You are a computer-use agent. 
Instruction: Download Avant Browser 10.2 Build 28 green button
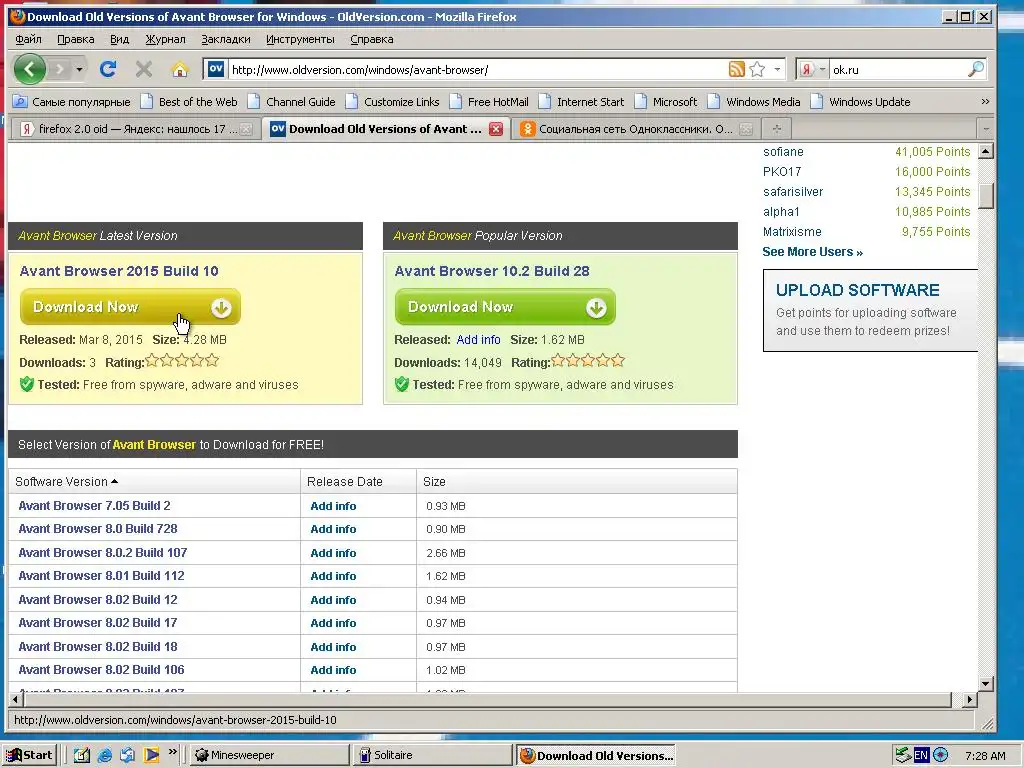[505, 307]
